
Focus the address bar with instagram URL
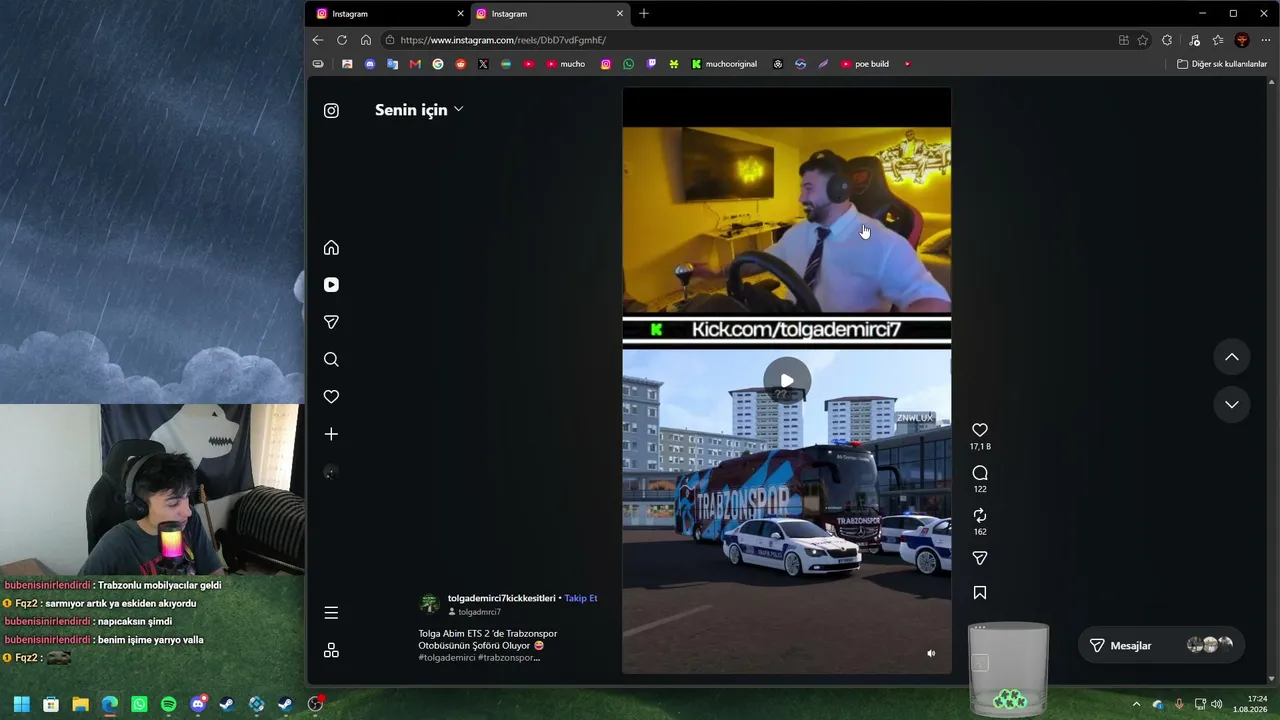[750, 40]
